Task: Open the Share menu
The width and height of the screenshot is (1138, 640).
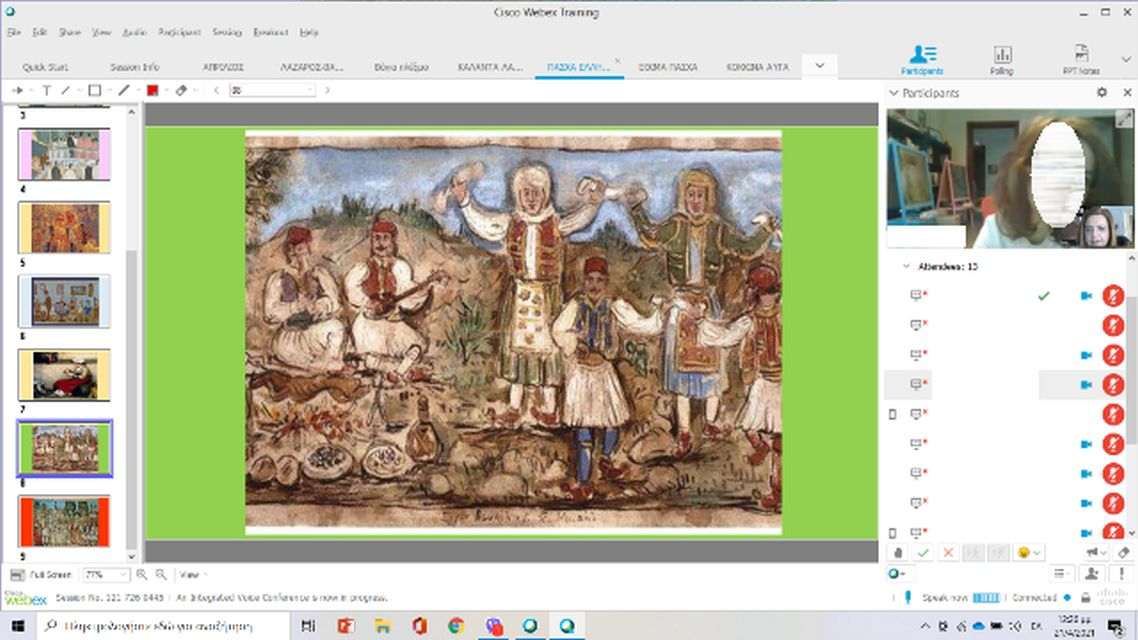Action: click(x=70, y=32)
